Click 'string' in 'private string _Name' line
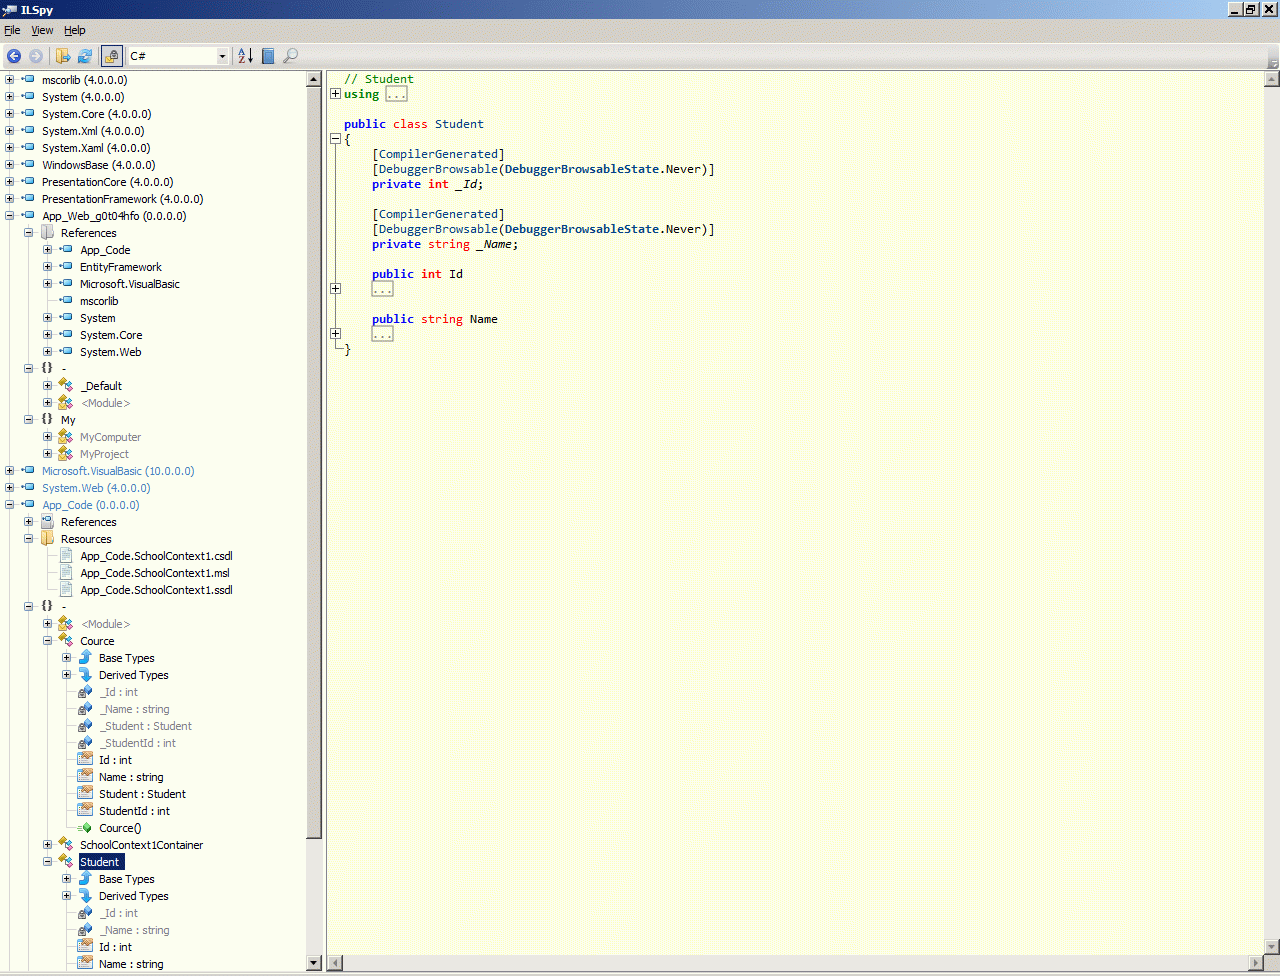 pyautogui.click(x=449, y=244)
